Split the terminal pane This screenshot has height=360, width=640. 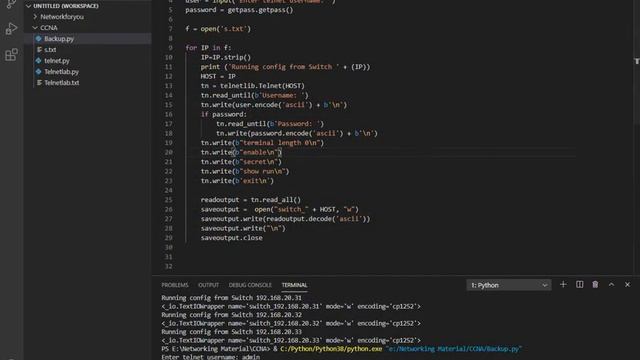tap(579, 285)
